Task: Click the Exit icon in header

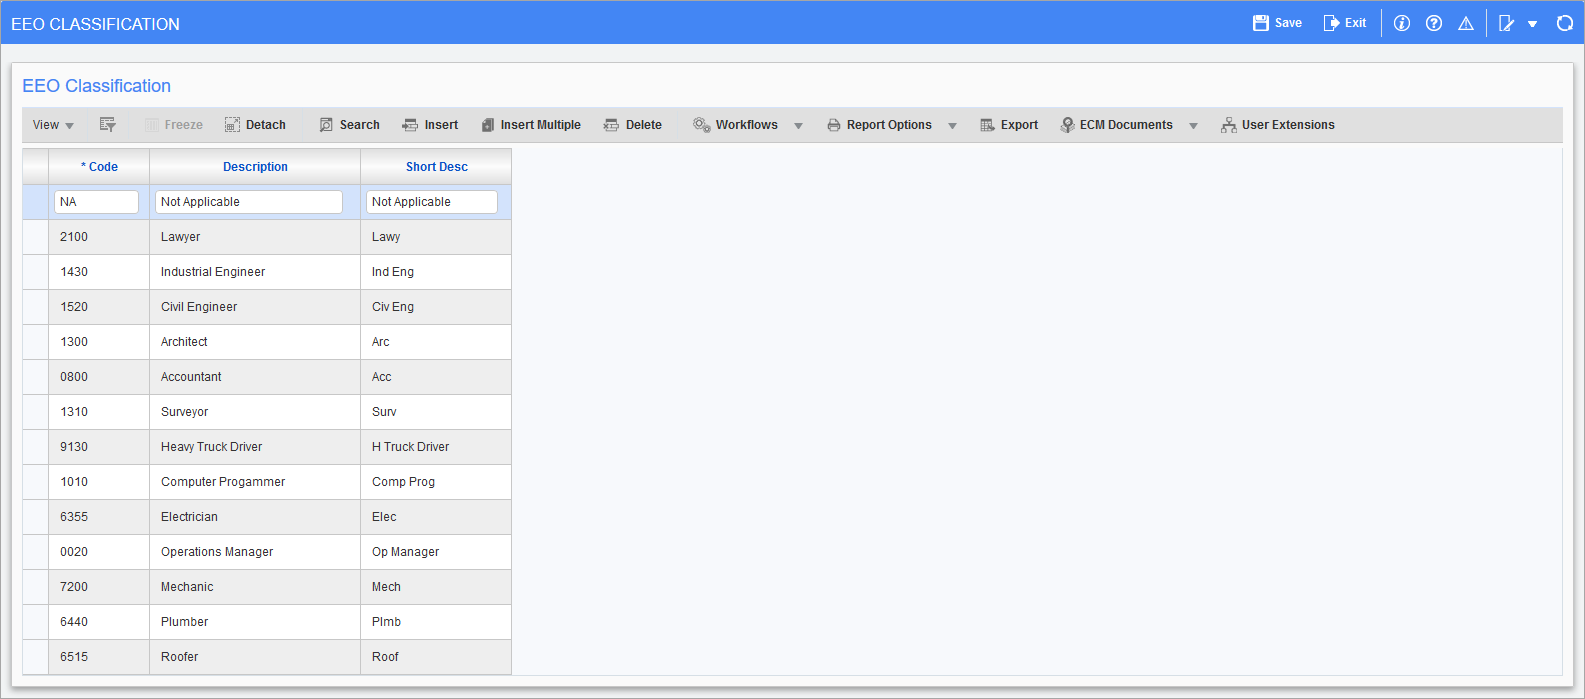Action: pos(1331,23)
